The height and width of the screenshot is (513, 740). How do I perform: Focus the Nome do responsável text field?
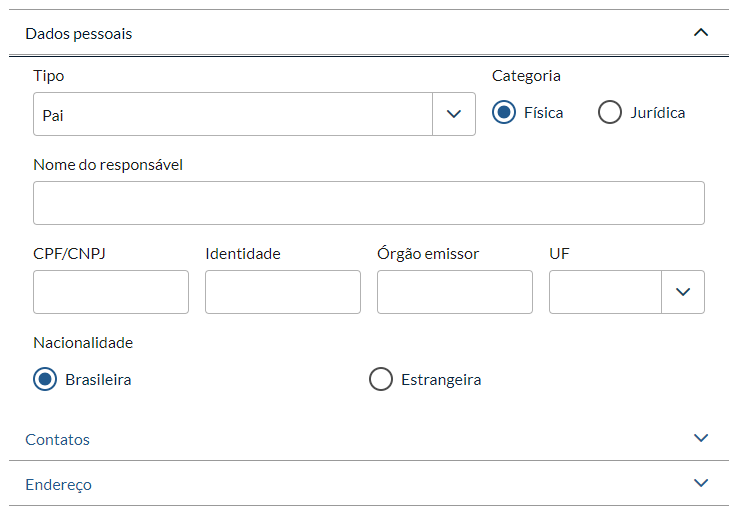click(368, 203)
